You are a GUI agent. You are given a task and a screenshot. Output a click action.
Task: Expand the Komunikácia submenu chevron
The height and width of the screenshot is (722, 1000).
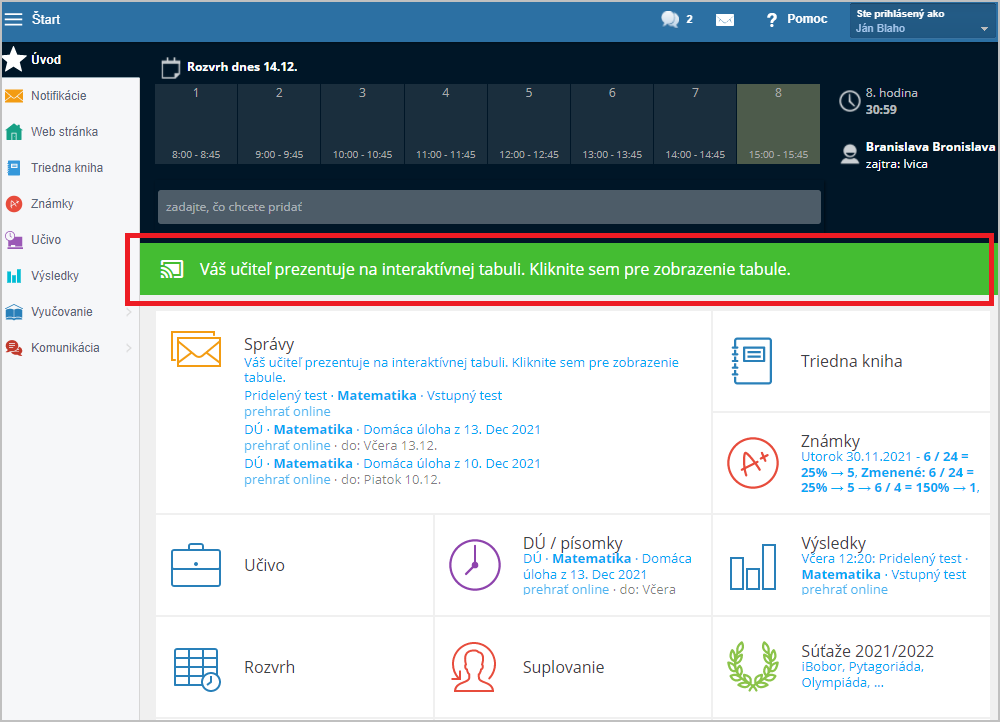129,348
